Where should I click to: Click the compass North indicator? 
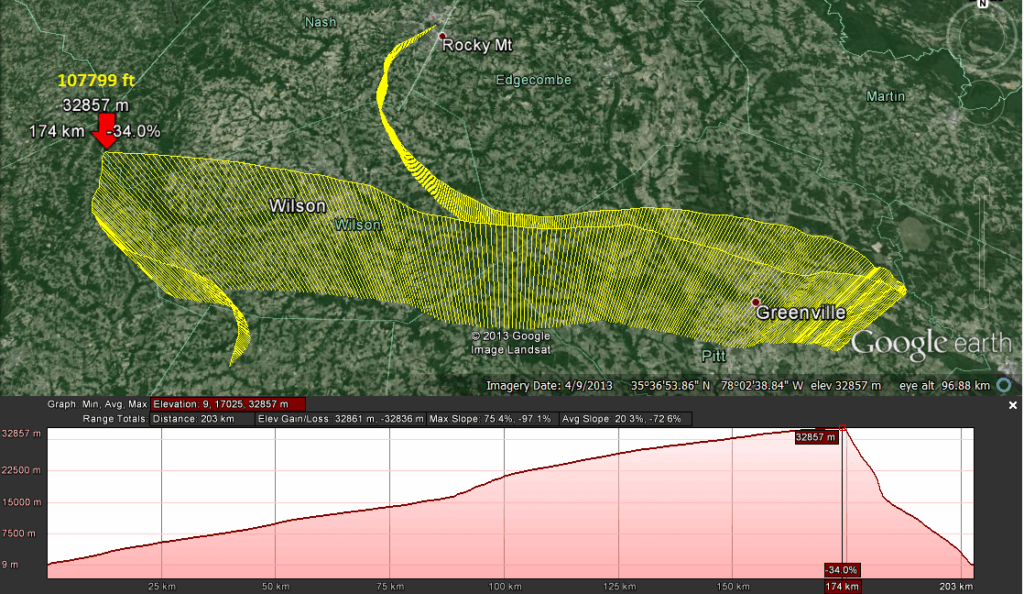(985, 5)
